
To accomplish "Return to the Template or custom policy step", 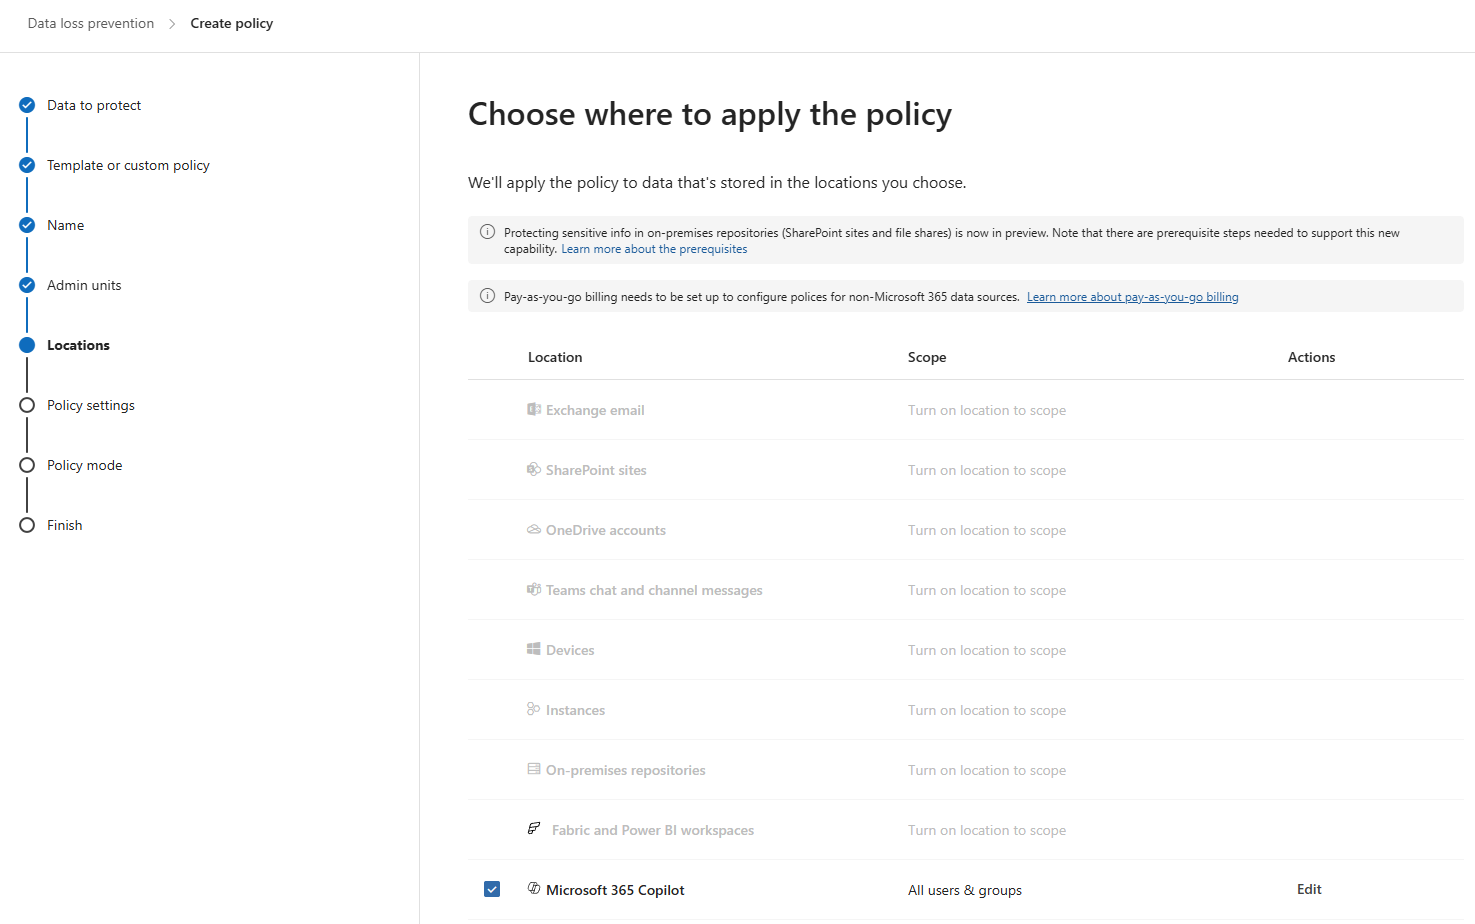I will pos(128,165).
